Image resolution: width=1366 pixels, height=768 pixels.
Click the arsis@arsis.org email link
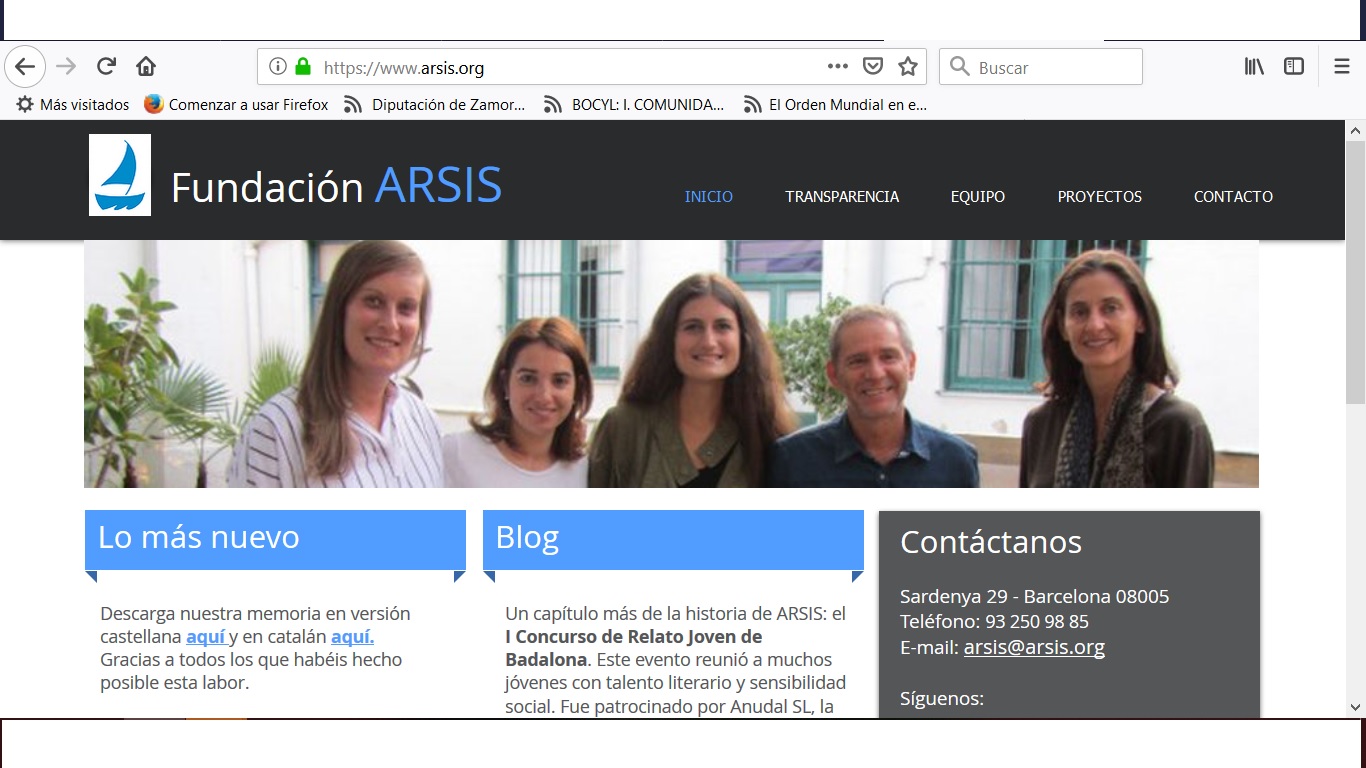(x=1034, y=647)
